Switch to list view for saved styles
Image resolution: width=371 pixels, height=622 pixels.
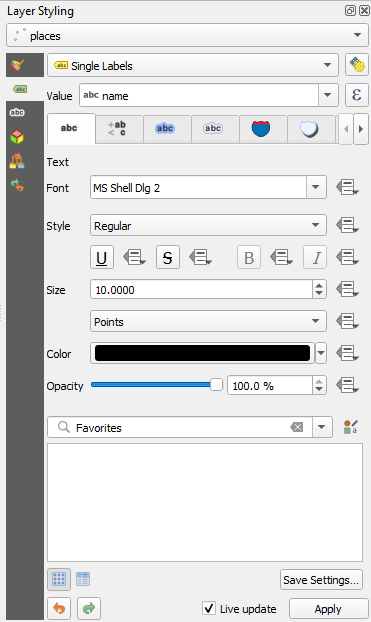coord(83,579)
